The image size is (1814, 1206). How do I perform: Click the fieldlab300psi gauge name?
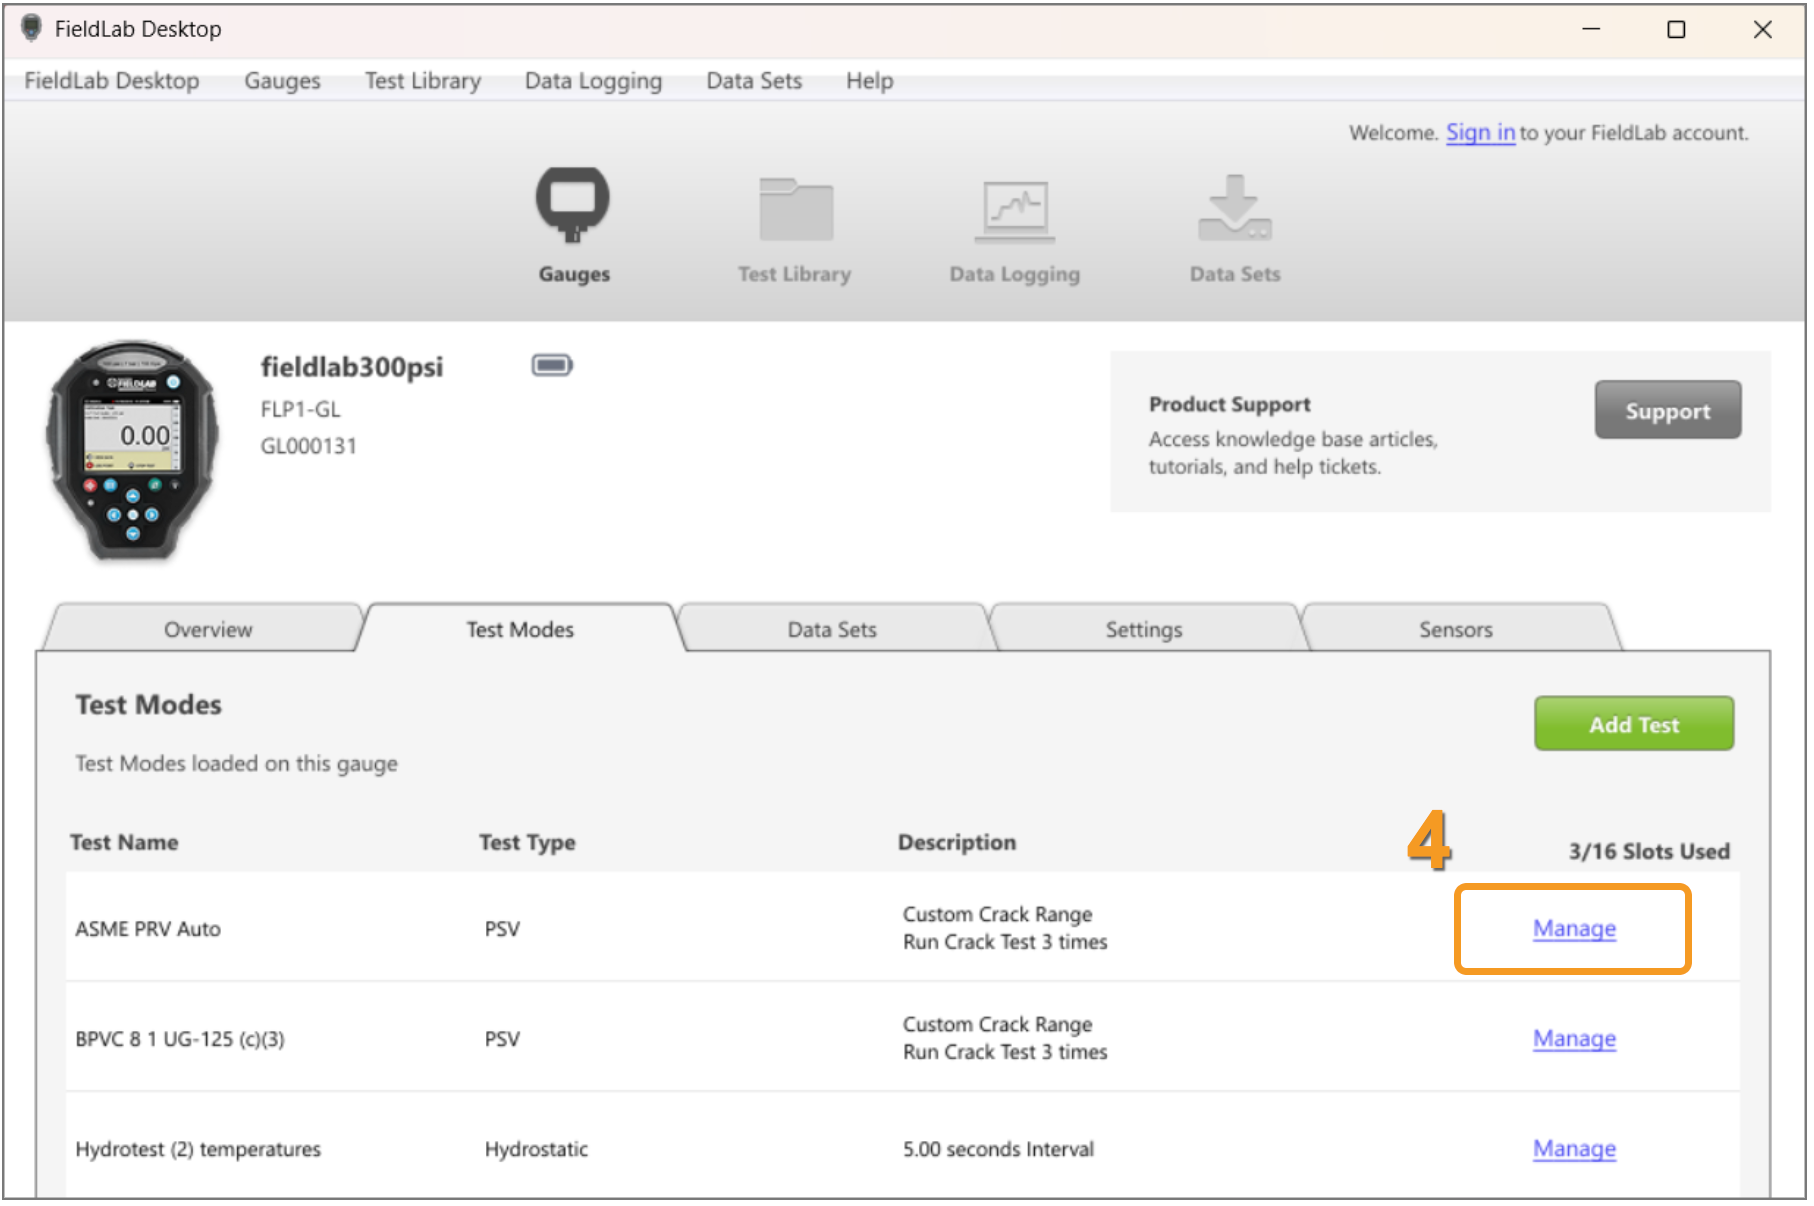click(352, 367)
